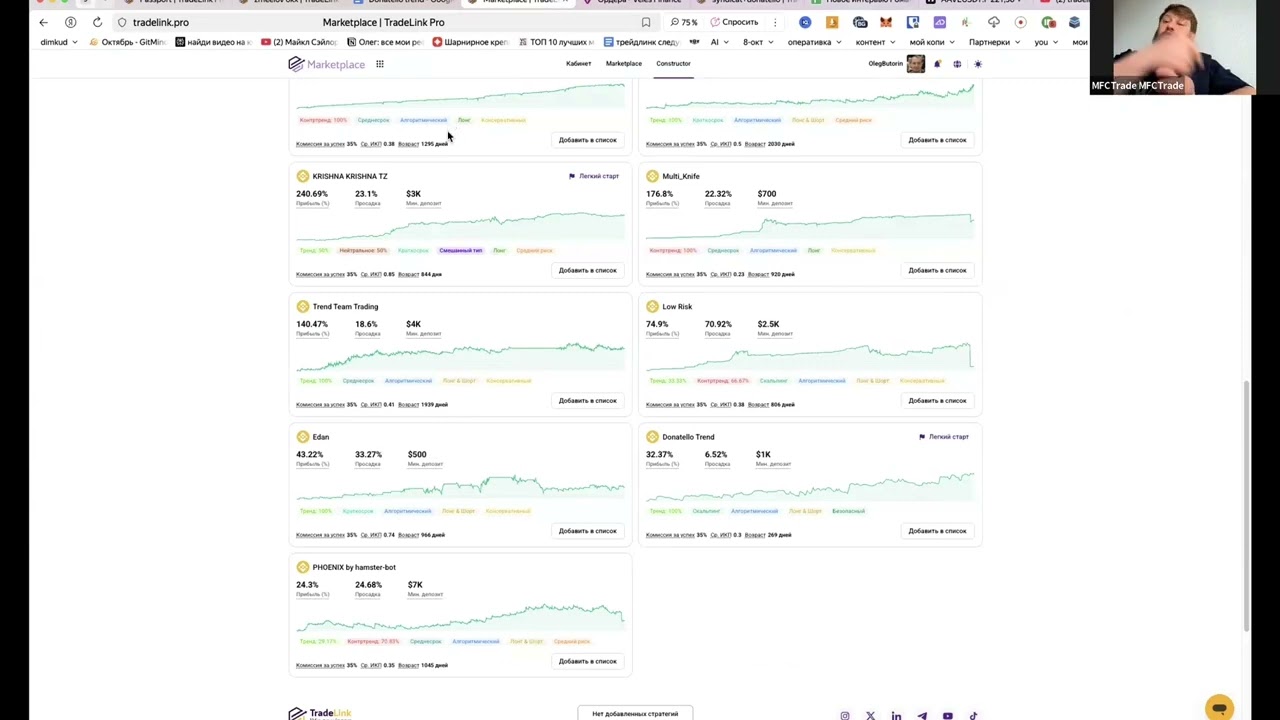Open Instagram icon in footer
The image size is (1280, 720).
click(845, 716)
